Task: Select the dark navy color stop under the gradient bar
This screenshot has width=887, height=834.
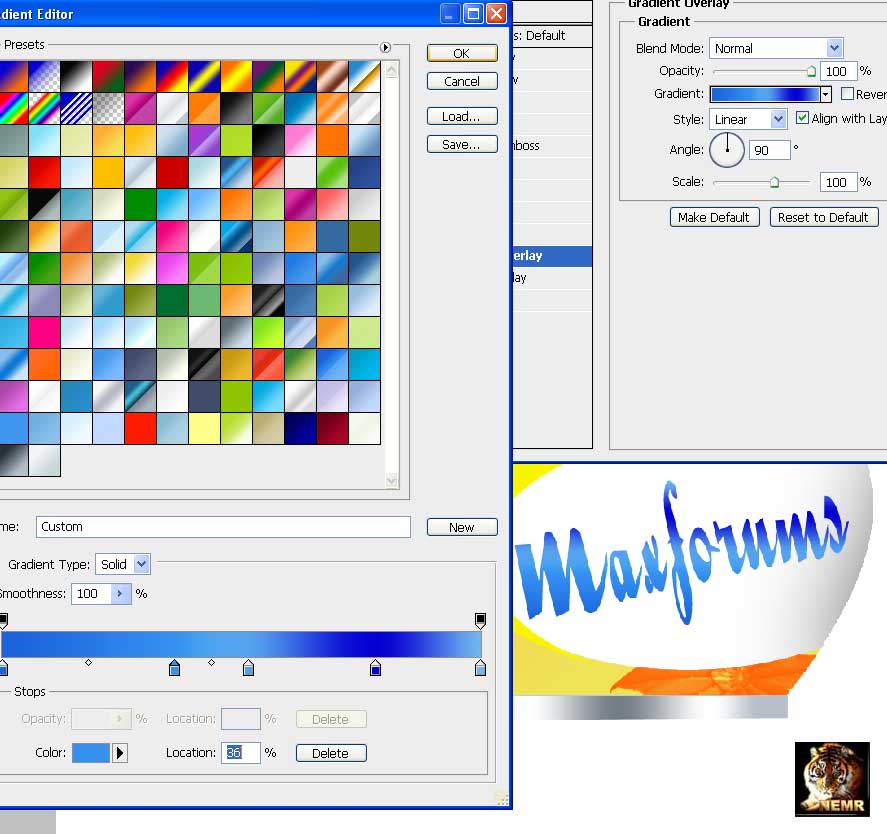Action: (375, 668)
